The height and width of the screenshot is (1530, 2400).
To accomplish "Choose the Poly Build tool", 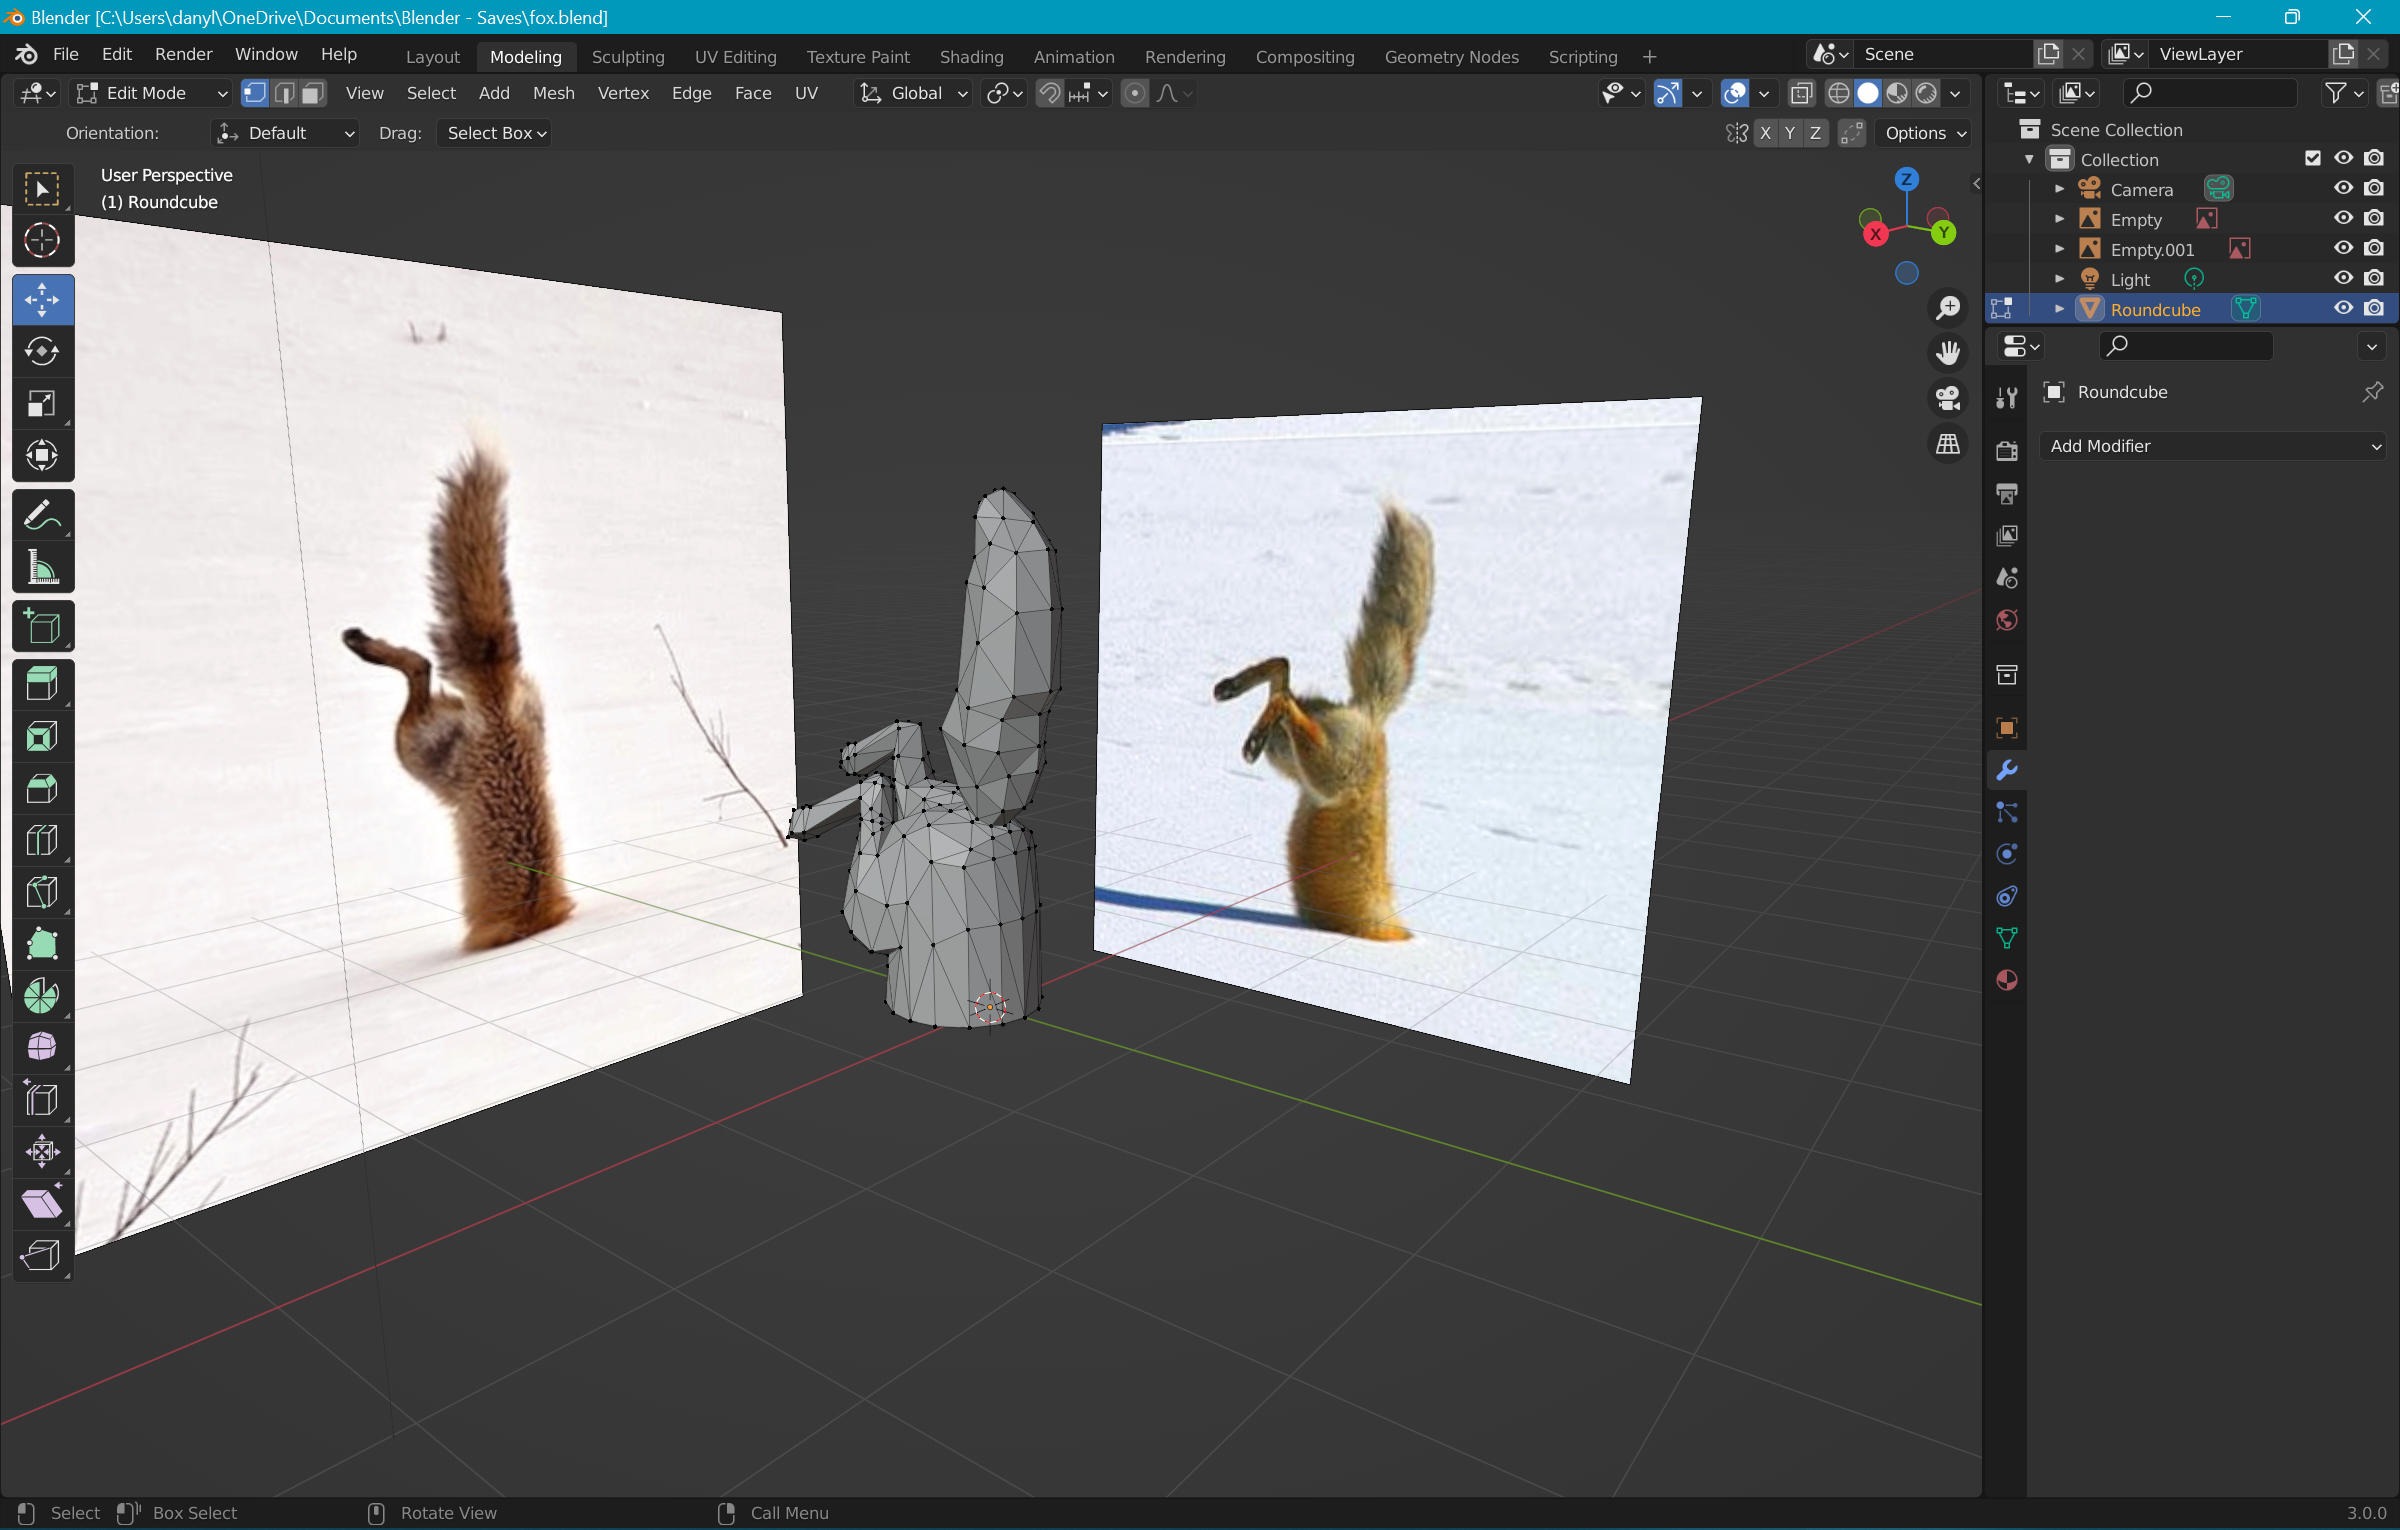I will pyautogui.click(x=42, y=944).
